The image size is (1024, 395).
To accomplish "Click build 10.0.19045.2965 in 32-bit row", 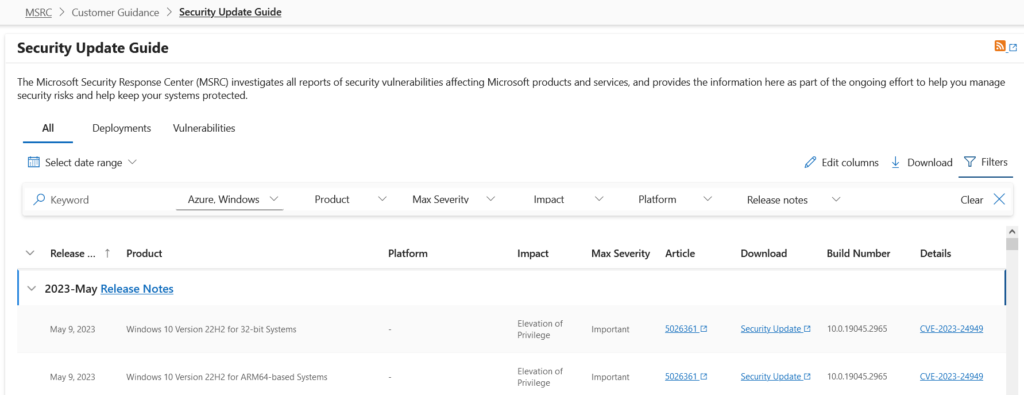I will pyautogui.click(x=857, y=329).
